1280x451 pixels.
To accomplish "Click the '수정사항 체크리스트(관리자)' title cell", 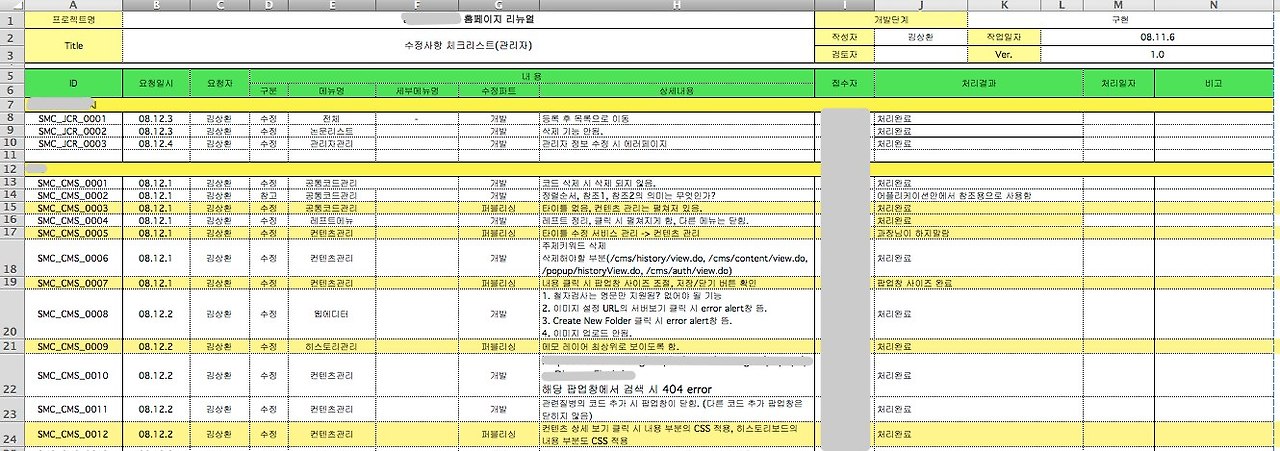I will pos(469,46).
